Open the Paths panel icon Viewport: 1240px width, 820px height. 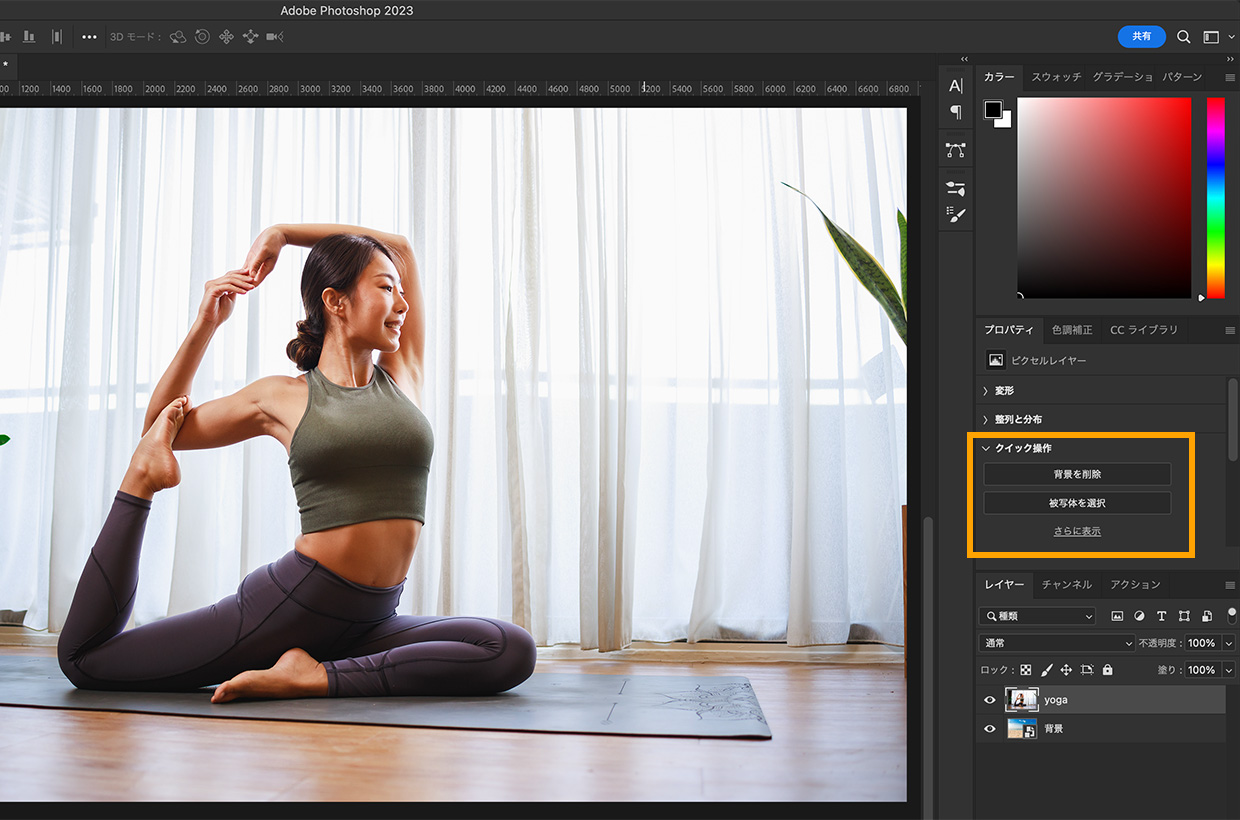pos(956,150)
